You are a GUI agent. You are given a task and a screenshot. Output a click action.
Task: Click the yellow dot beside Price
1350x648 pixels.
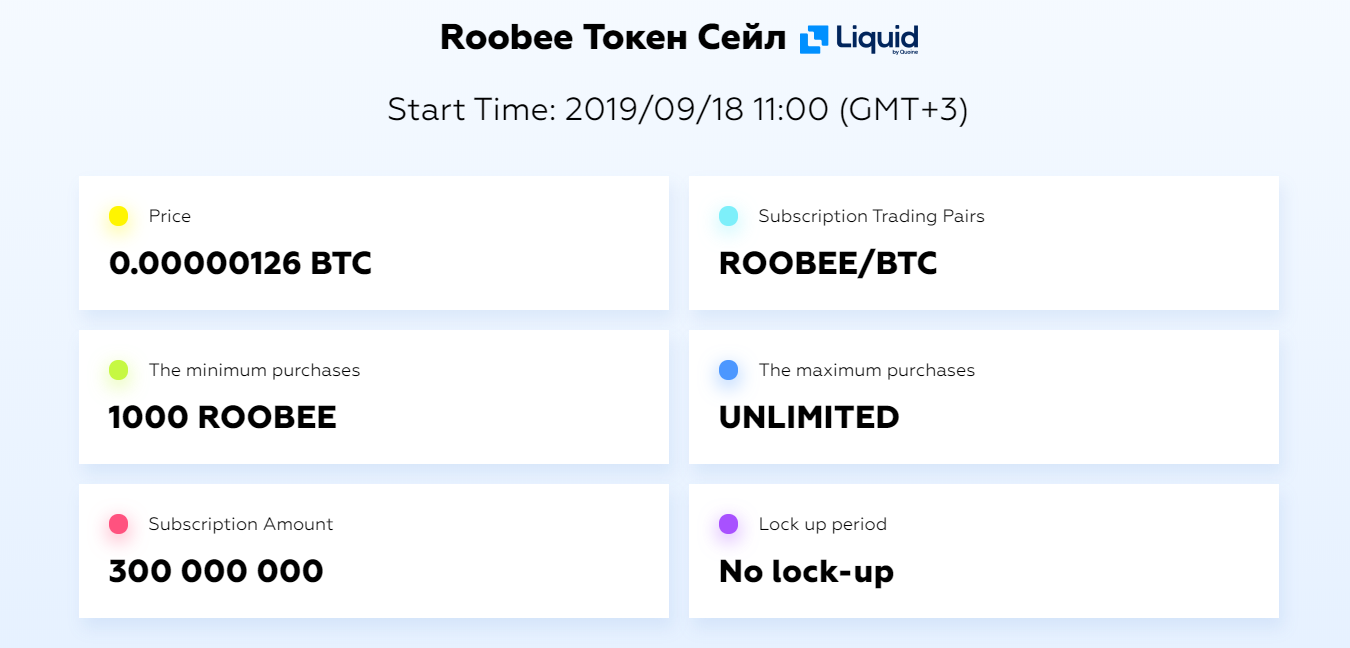(x=118, y=216)
